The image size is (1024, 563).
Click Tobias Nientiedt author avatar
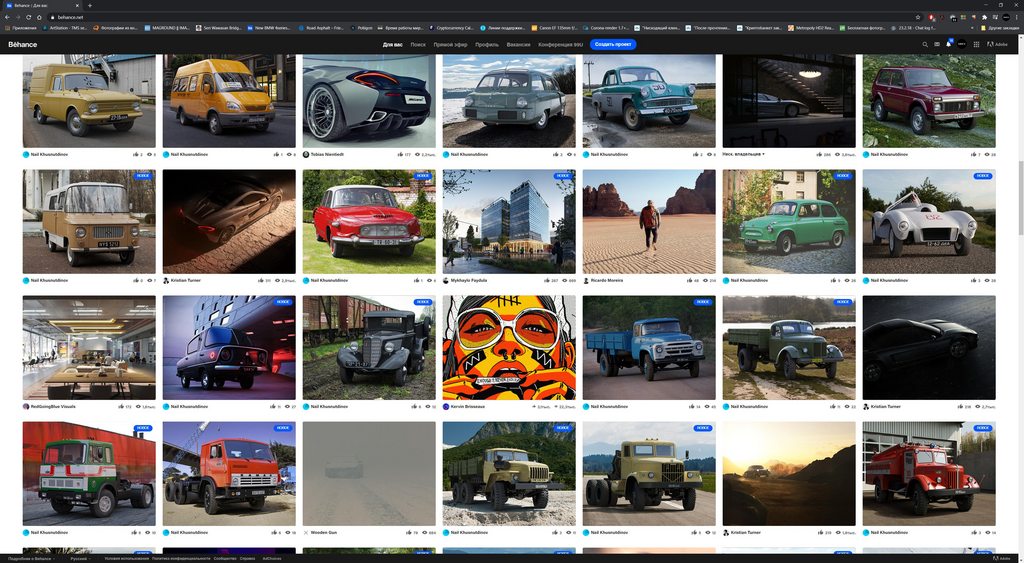pos(306,155)
